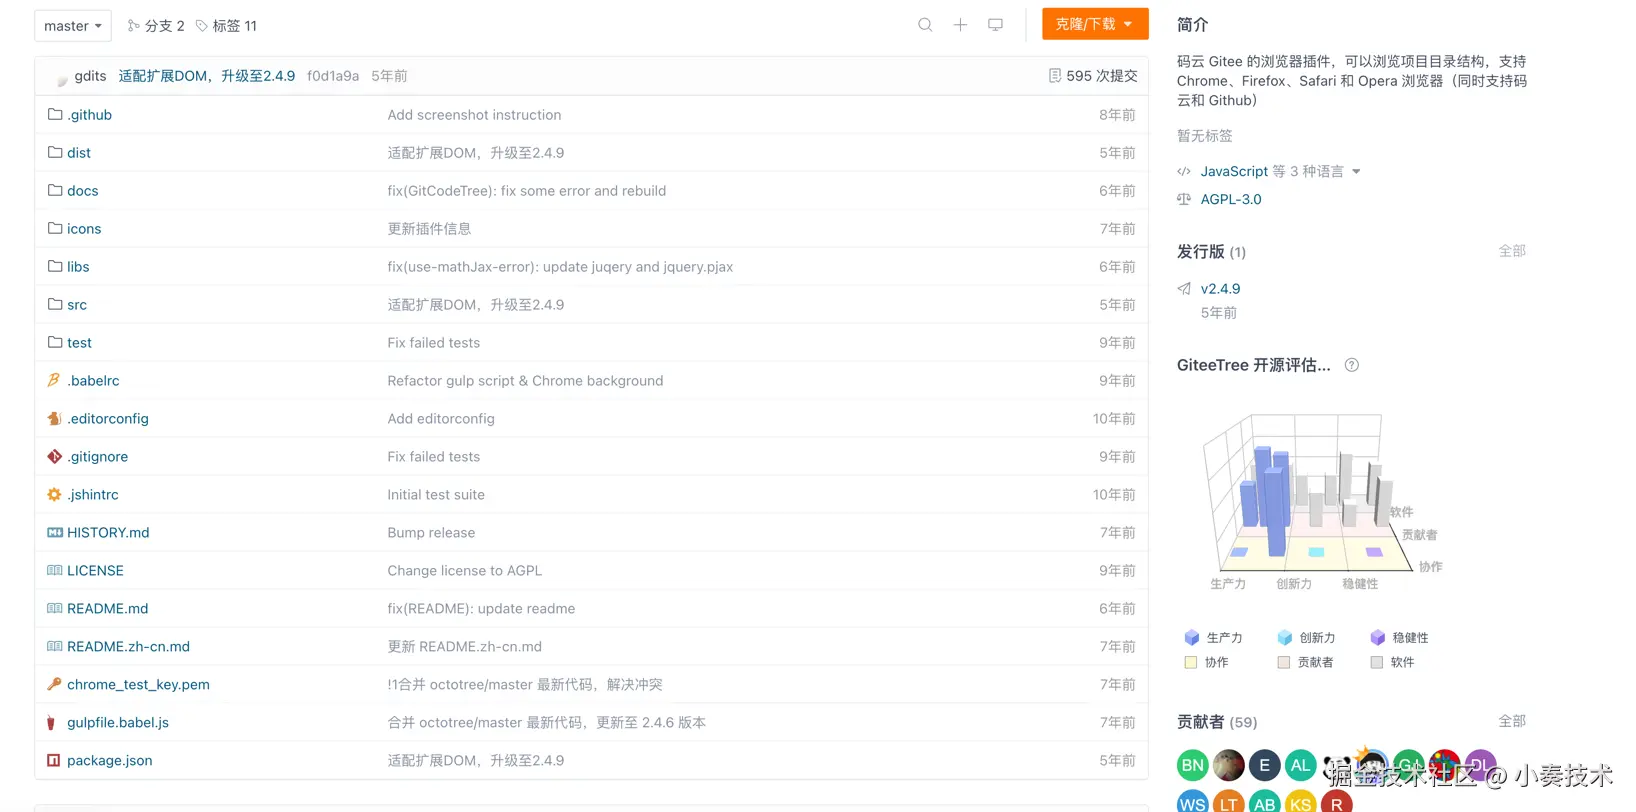
Task: Open the .github folder
Action: (x=89, y=115)
